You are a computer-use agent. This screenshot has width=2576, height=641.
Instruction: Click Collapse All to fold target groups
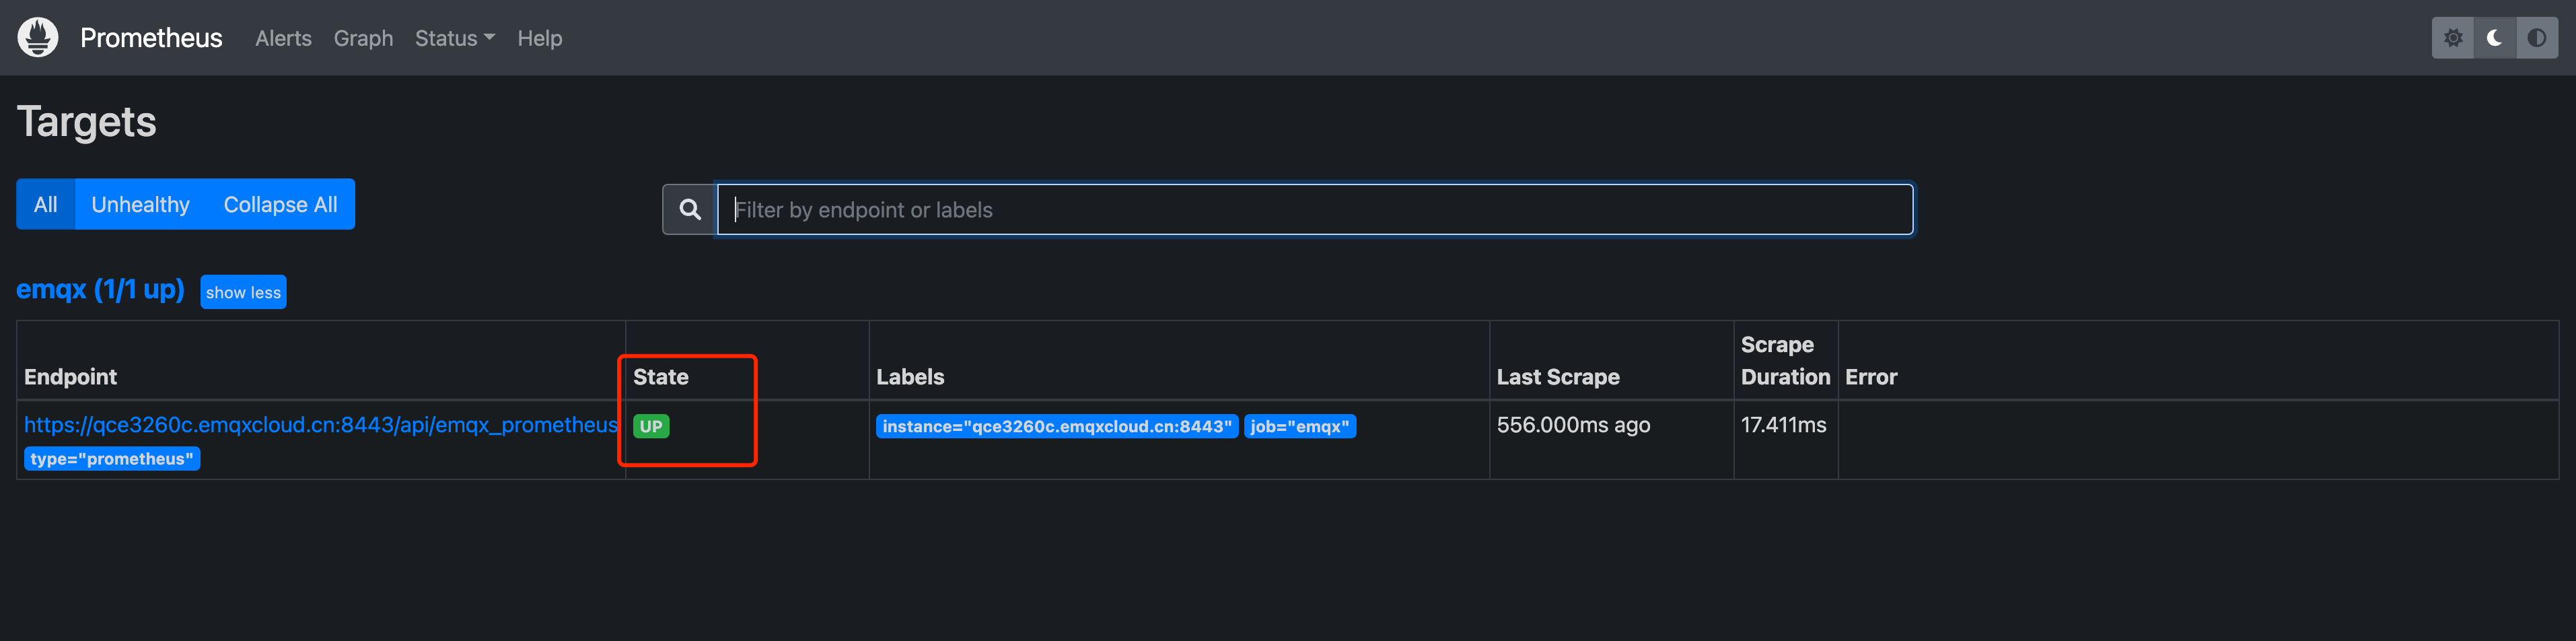pos(280,204)
